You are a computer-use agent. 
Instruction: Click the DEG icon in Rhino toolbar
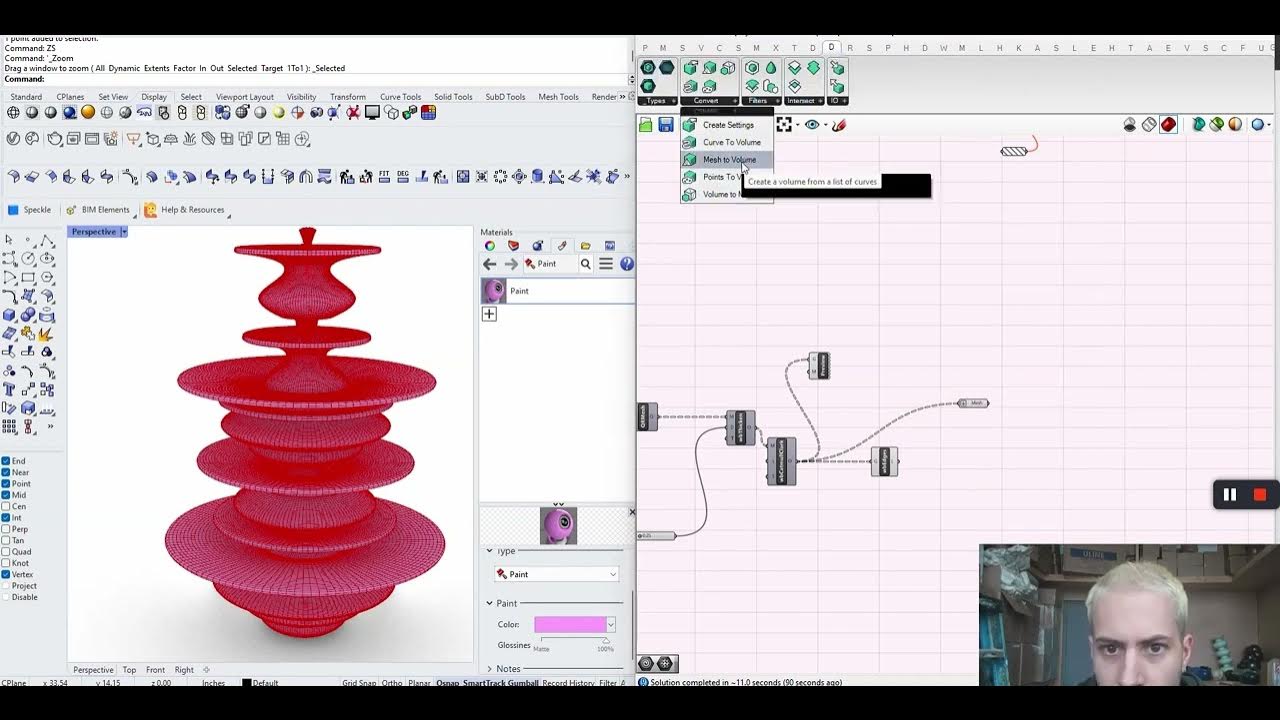[x=403, y=177]
